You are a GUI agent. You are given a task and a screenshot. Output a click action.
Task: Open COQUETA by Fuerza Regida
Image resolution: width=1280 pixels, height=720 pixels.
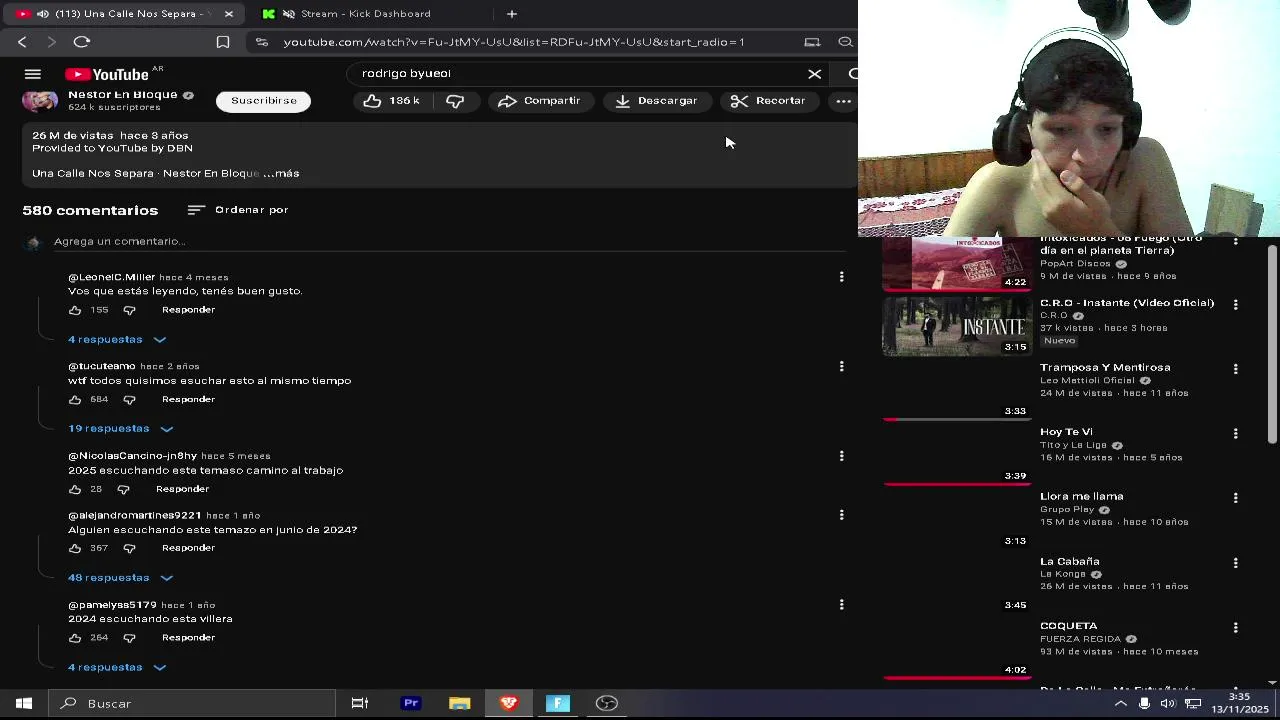pos(1068,626)
